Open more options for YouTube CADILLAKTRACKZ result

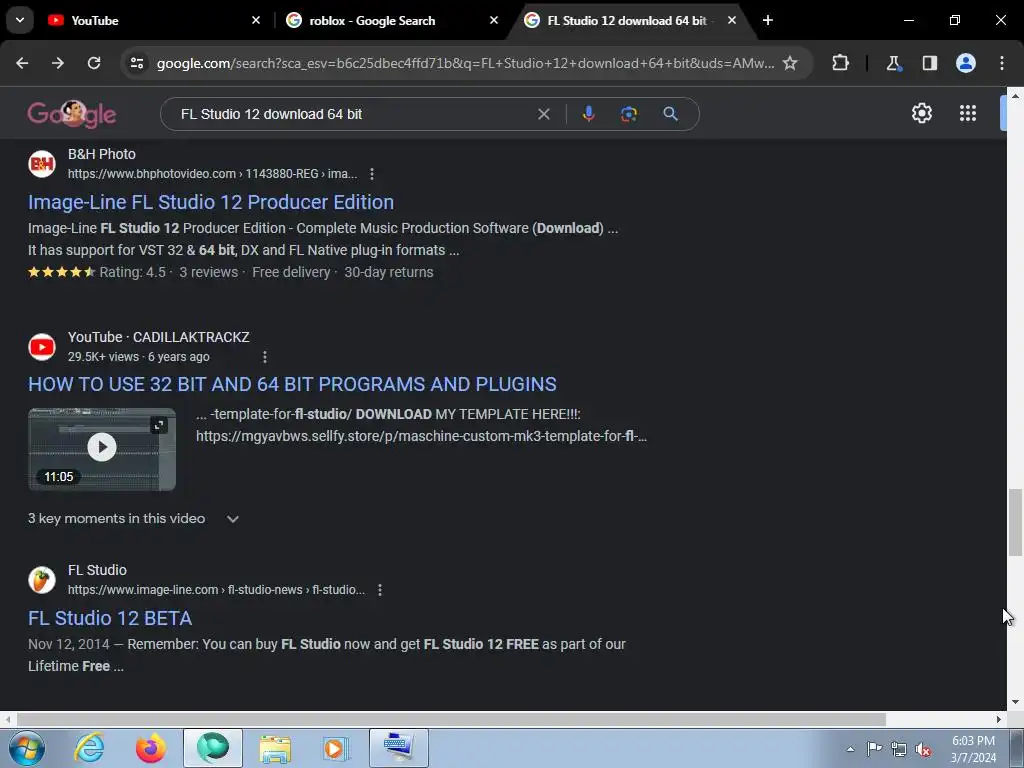pos(264,357)
